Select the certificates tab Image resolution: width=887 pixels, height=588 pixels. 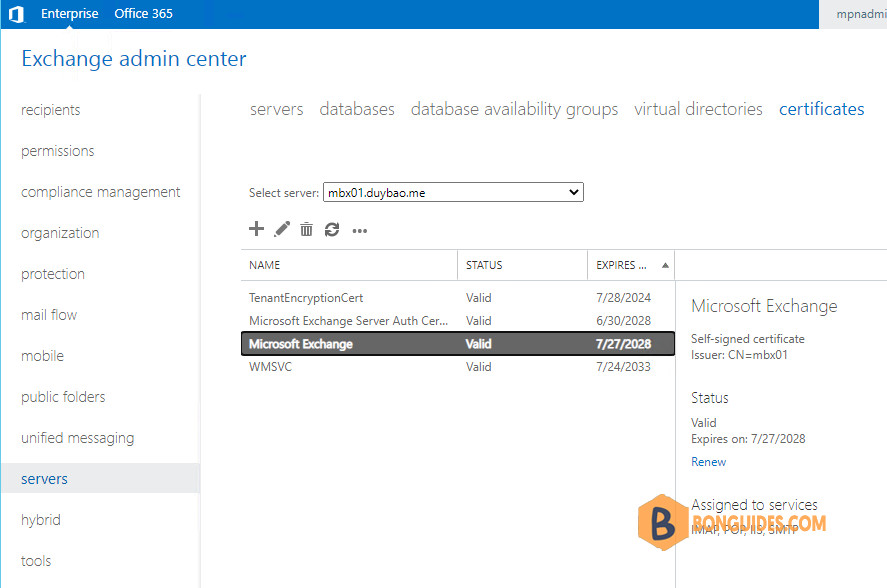pyautogui.click(x=821, y=109)
